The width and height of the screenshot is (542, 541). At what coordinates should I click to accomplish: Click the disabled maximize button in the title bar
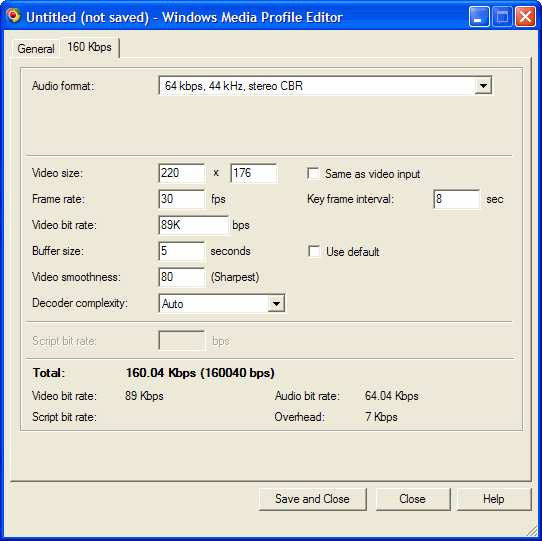pyautogui.click(x=502, y=17)
